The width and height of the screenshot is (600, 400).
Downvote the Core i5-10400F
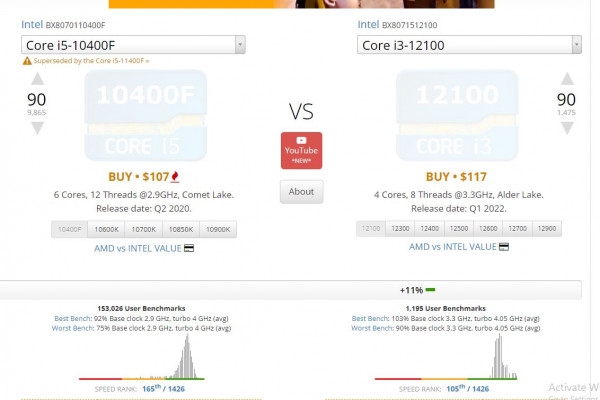pos(35,133)
